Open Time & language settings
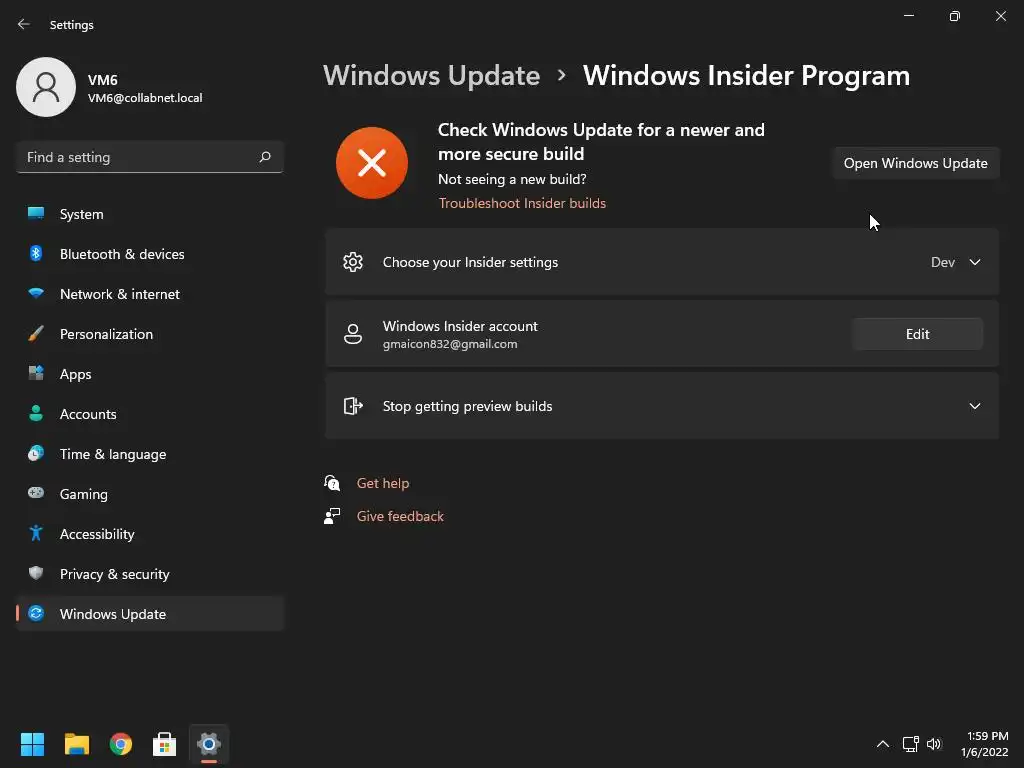1024x768 pixels. click(150, 454)
